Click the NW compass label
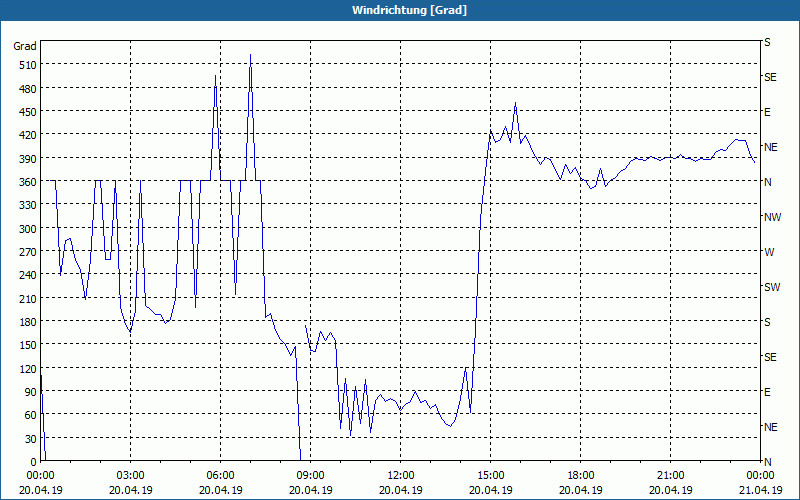Image resolution: width=800 pixels, height=500 pixels. click(x=772, y=217)
